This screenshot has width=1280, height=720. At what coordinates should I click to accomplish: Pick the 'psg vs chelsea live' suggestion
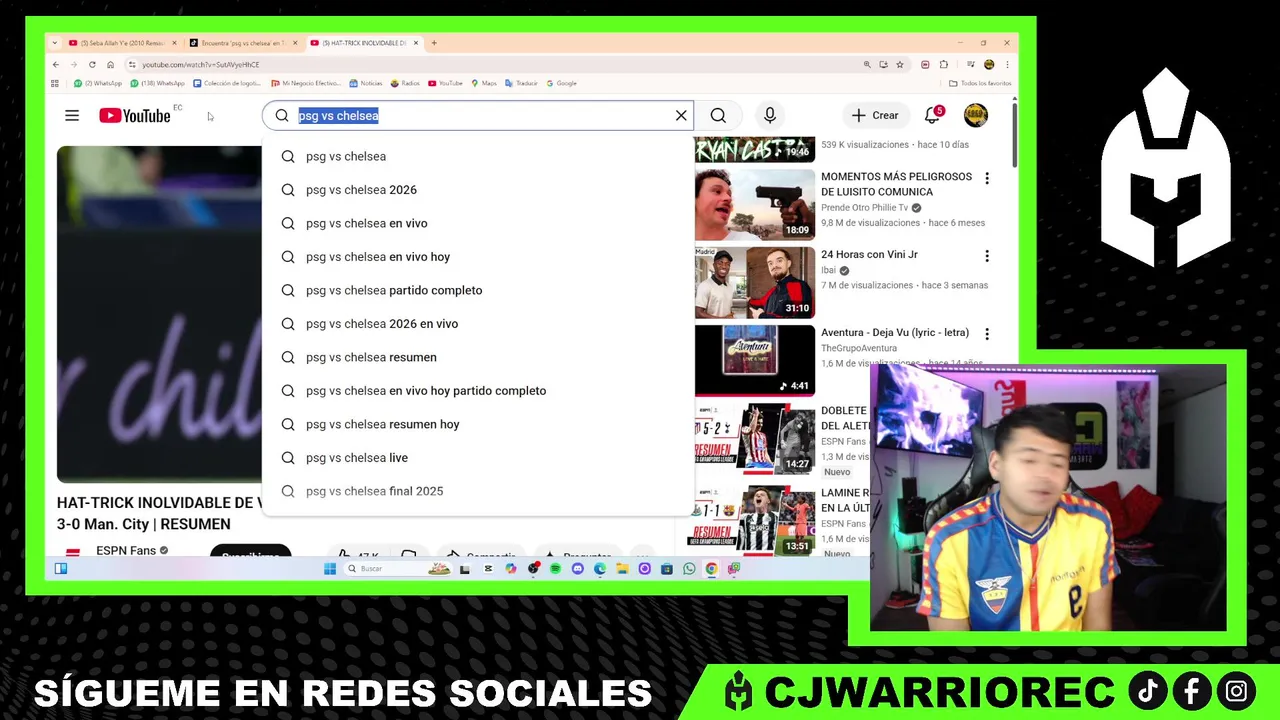[478, 458]
